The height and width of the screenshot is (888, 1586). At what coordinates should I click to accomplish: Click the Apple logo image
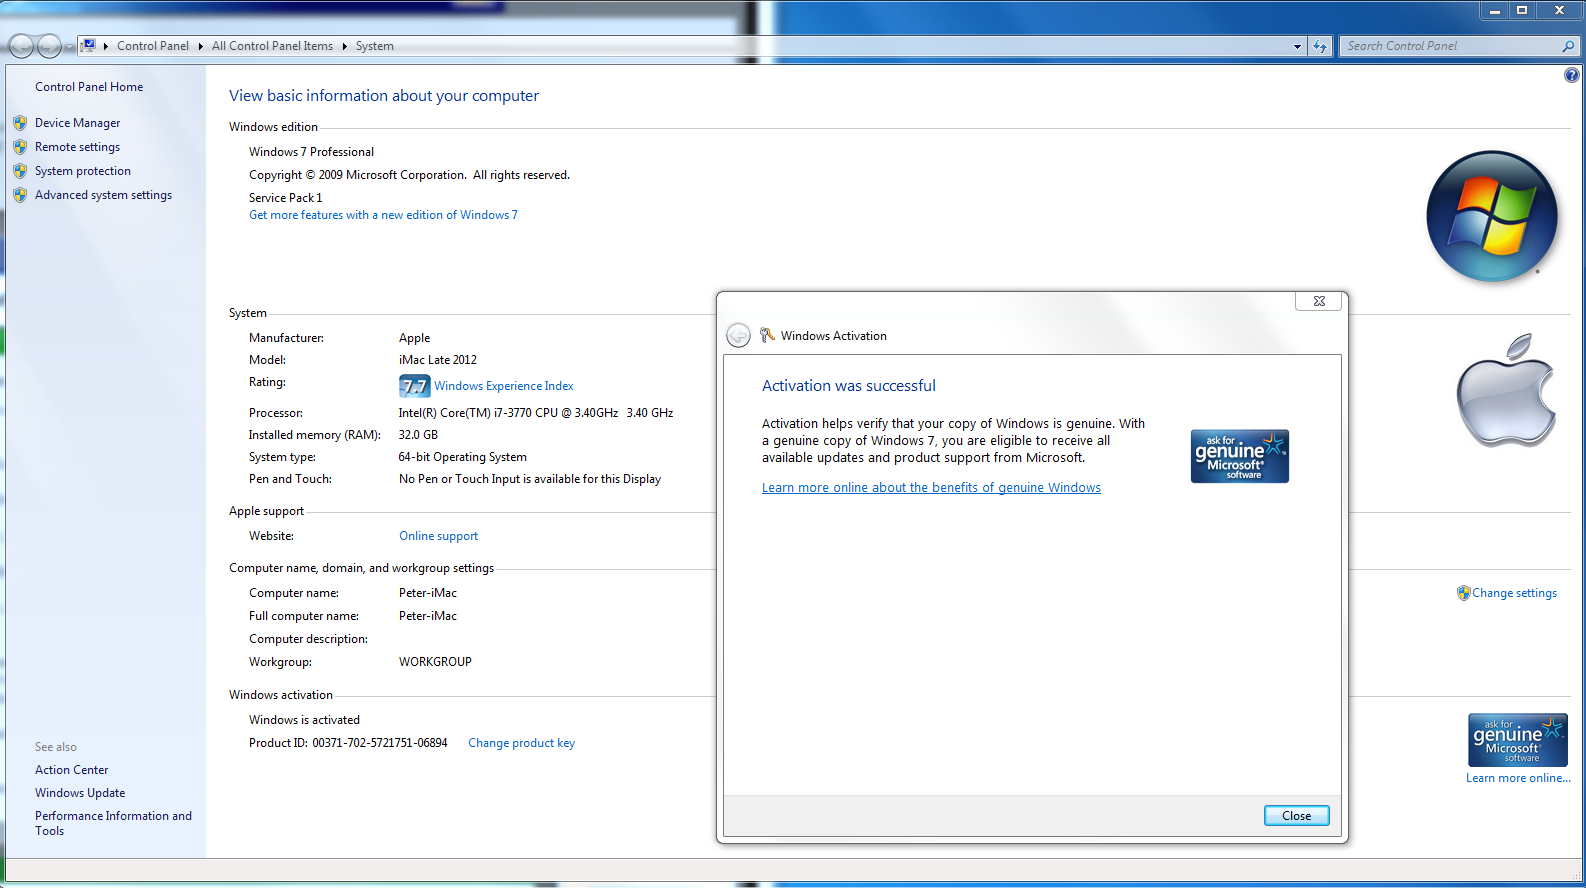[1506, 390]
